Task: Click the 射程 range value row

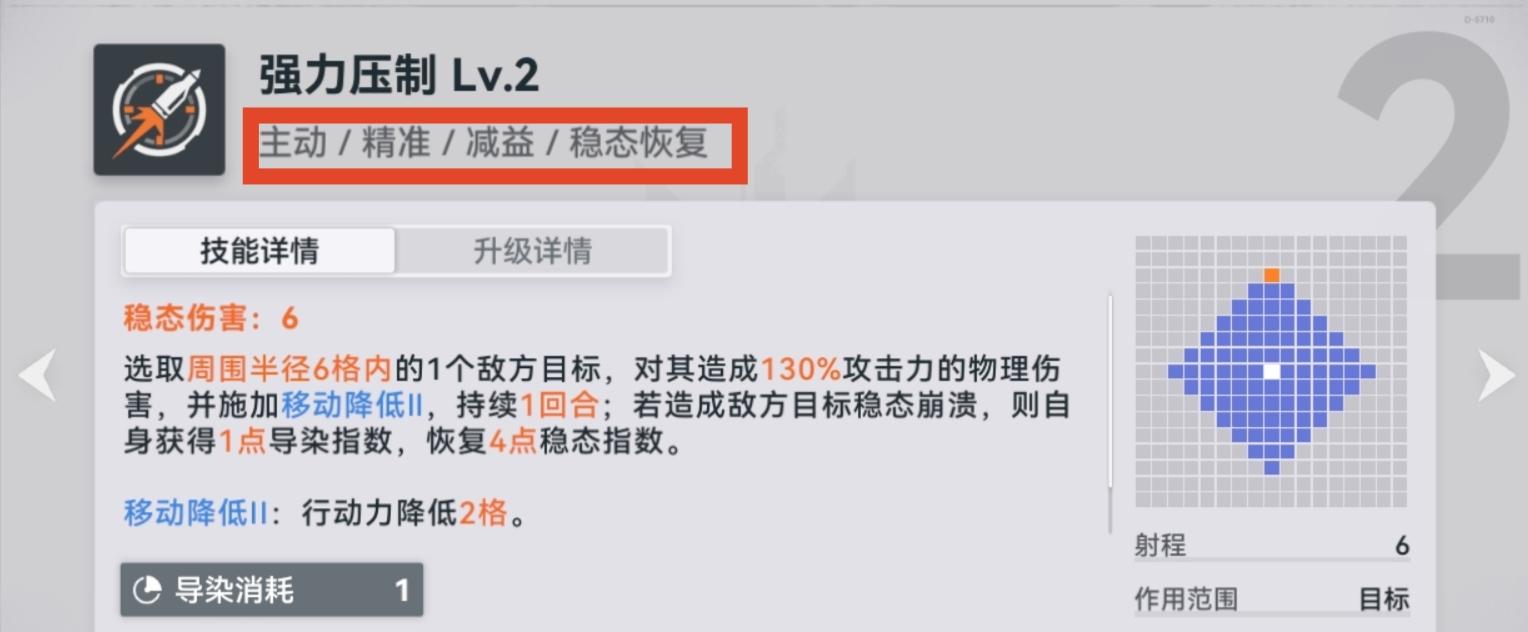Action: [1271, 546]
